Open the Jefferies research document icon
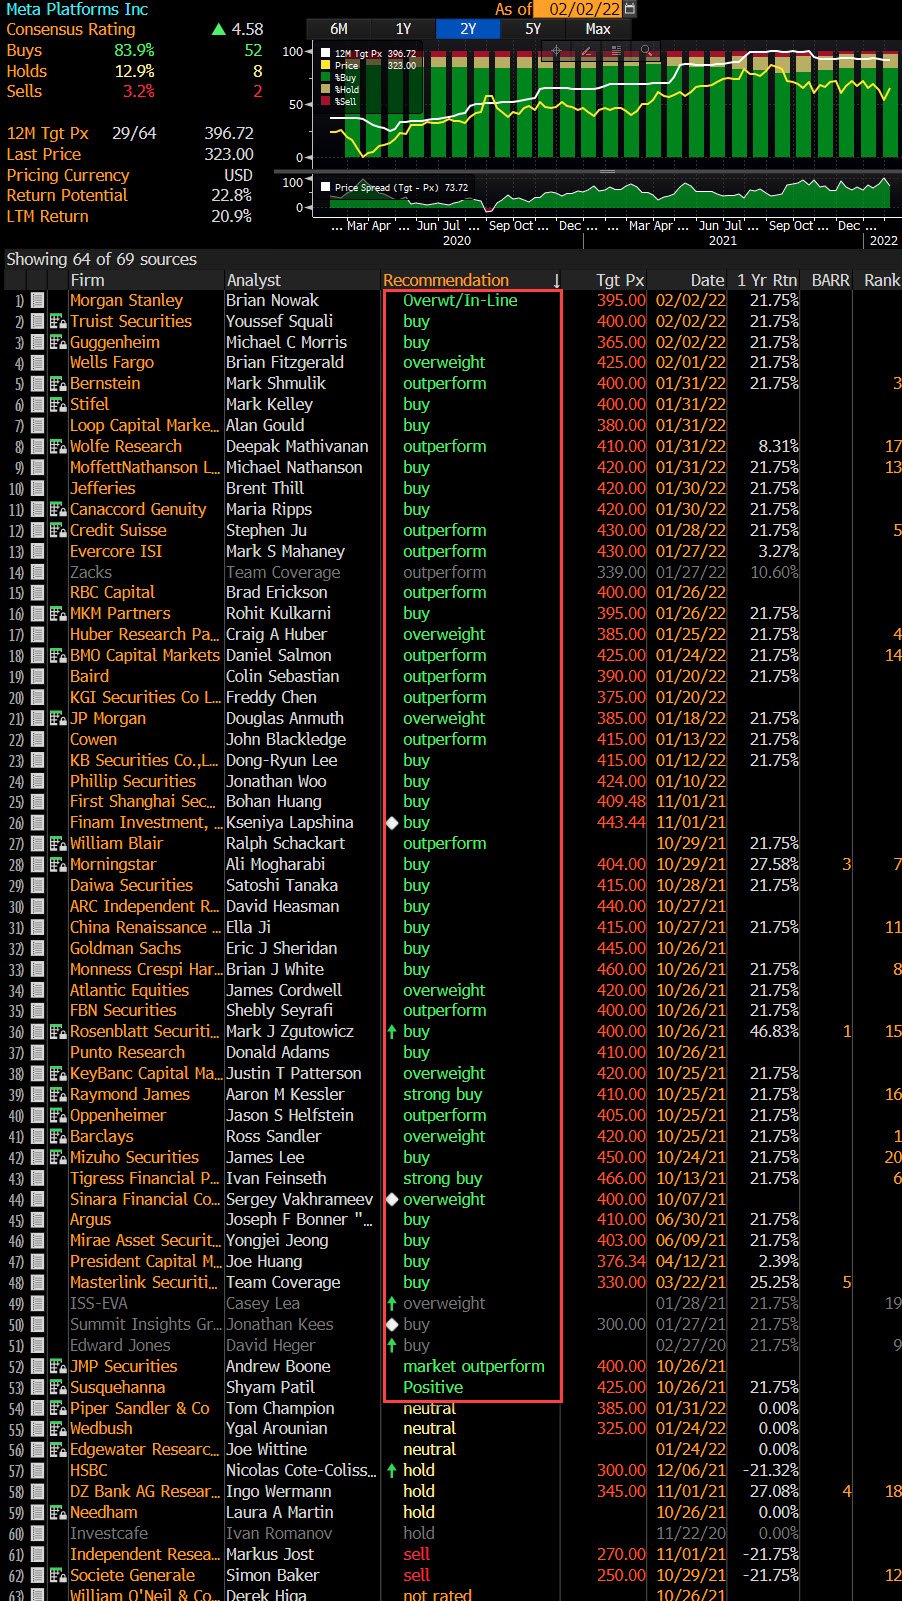The height and width of the screenshot is (1601, 902). coord(37,489)
